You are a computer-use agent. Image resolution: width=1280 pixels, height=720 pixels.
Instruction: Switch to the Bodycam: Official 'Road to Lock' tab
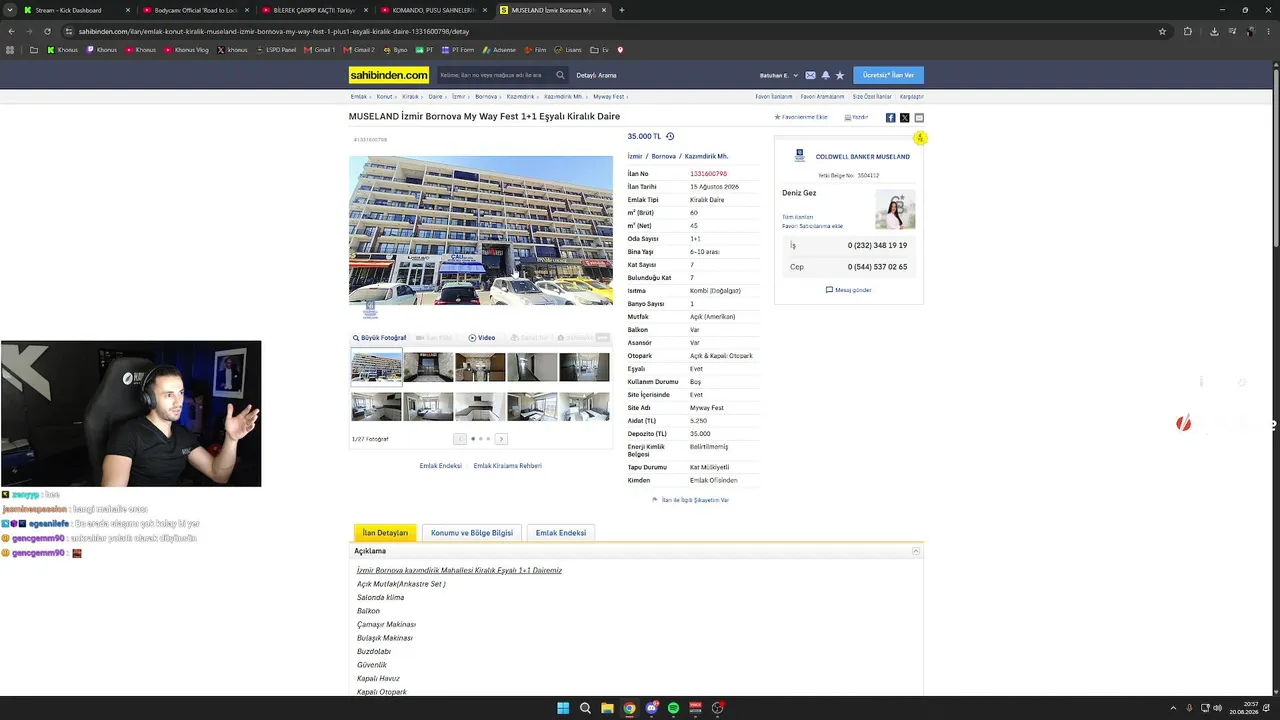(194, 10)
